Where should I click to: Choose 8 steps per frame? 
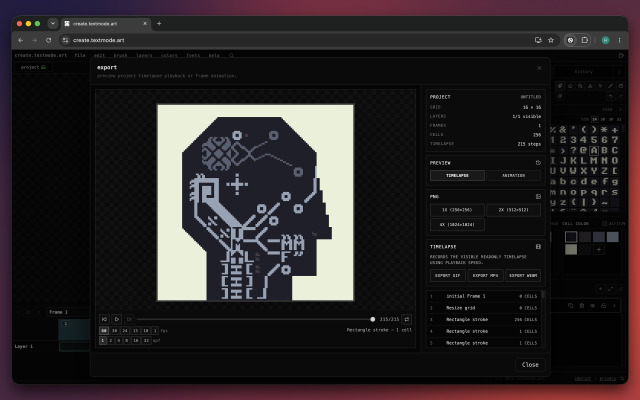pos(127,340)
